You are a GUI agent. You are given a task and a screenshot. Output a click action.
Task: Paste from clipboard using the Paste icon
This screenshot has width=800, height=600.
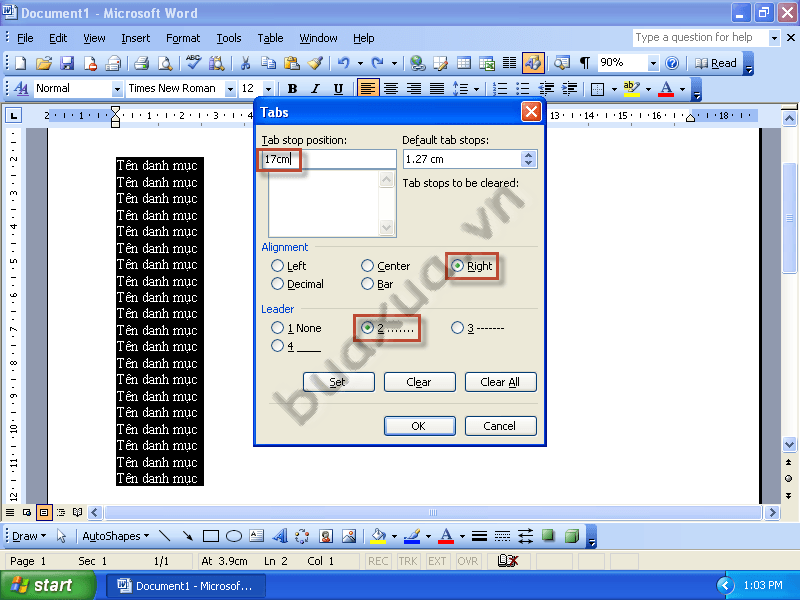click(x=292, y=63)
